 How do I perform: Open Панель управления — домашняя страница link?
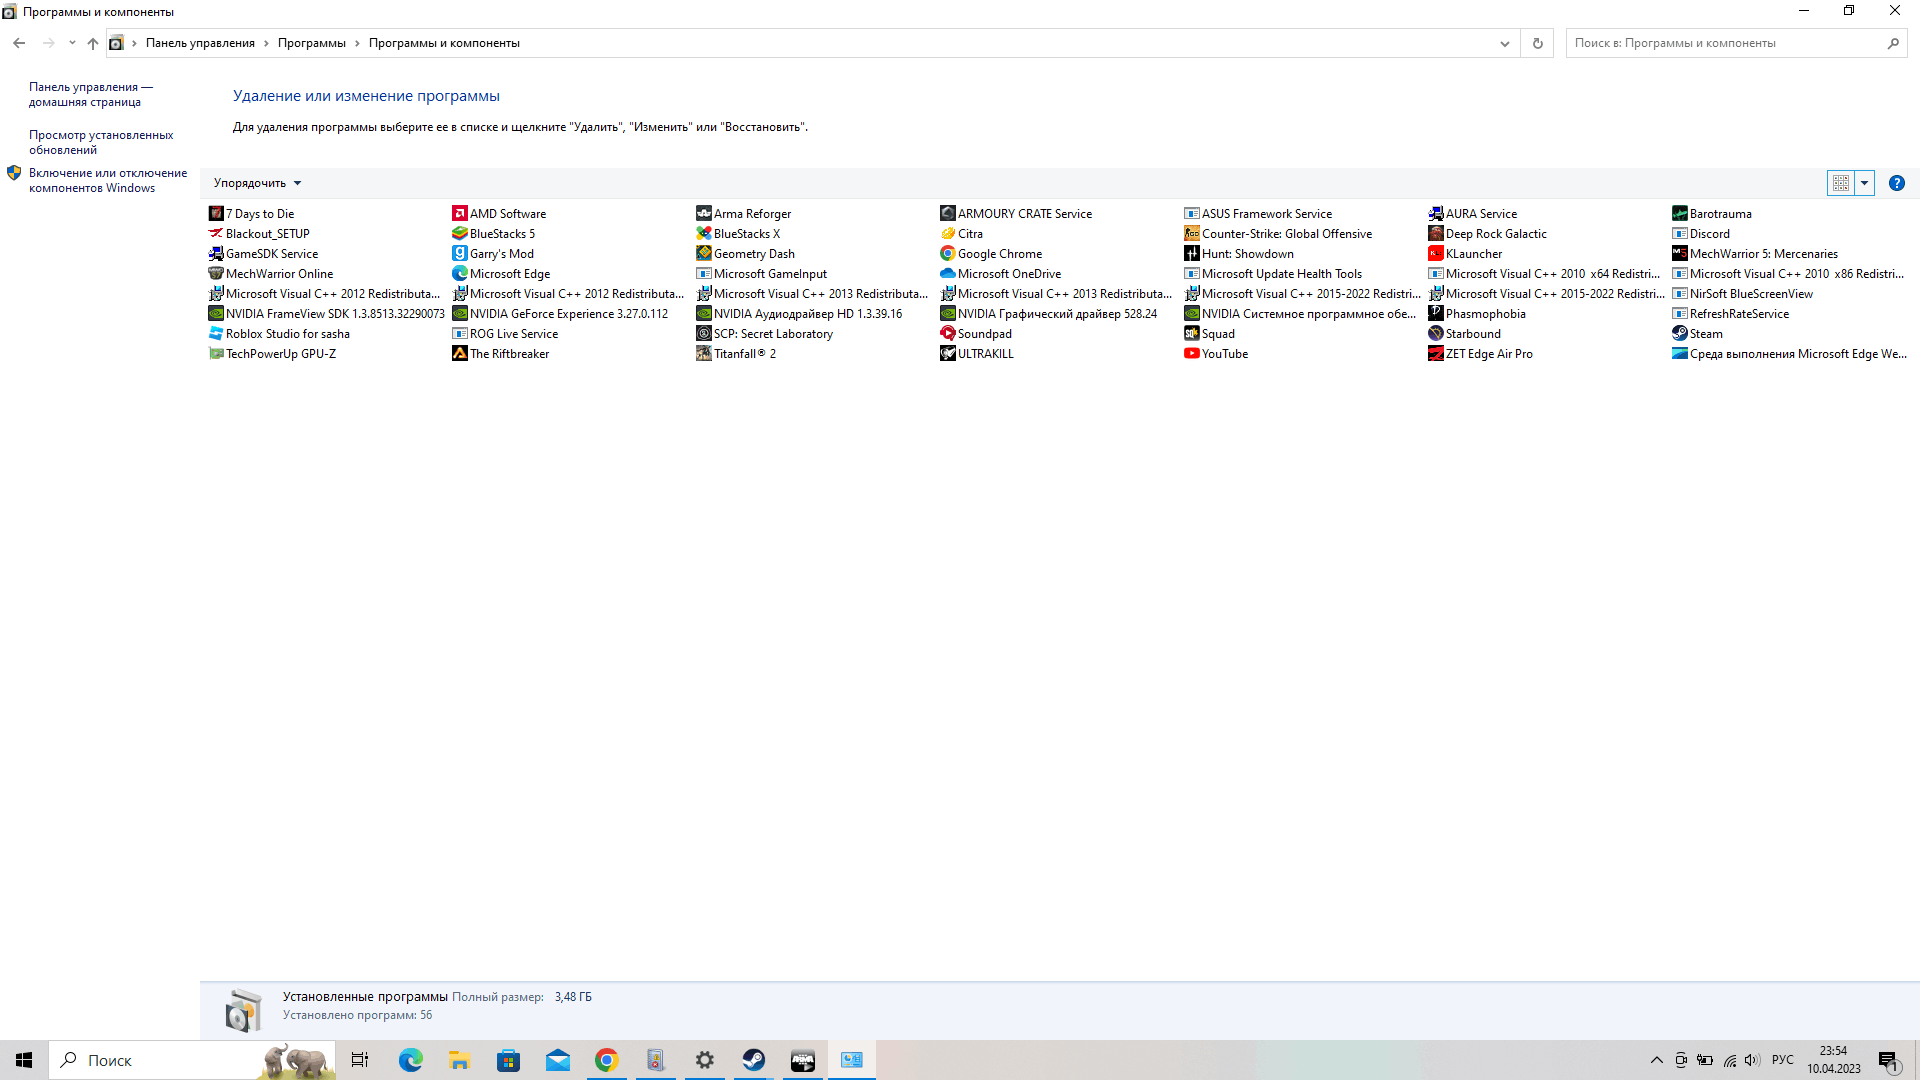point(91,94)
